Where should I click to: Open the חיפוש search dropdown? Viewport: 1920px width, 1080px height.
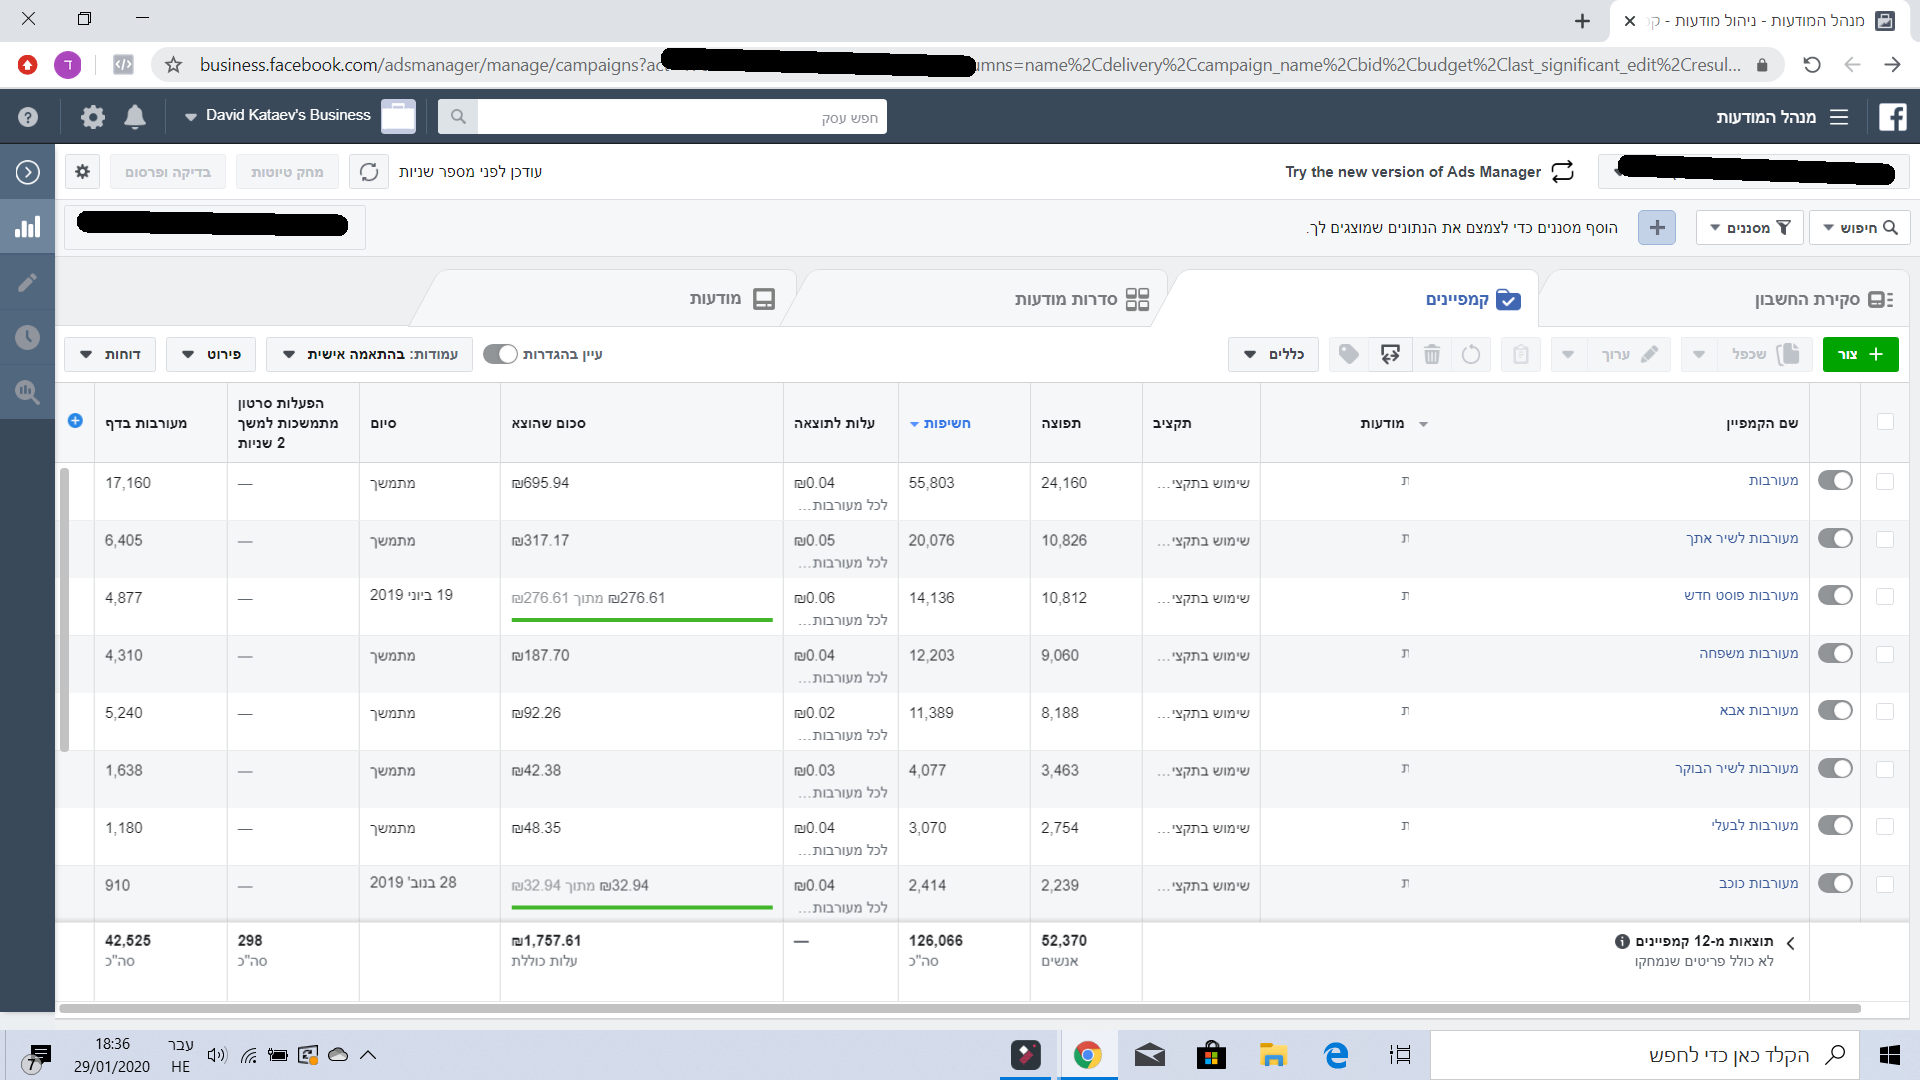(1860, 228)
